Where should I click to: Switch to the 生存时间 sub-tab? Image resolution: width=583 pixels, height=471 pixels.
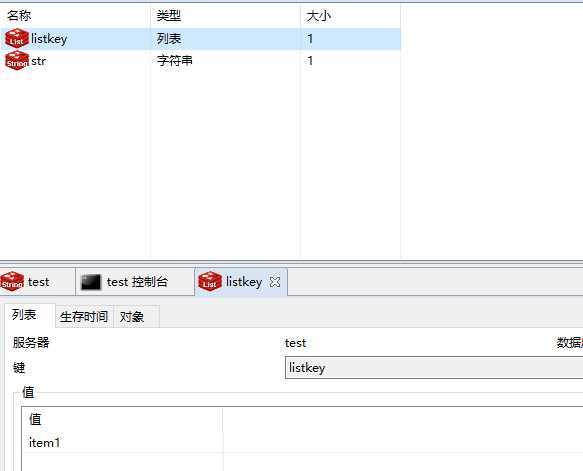click(x=84, y=317)
